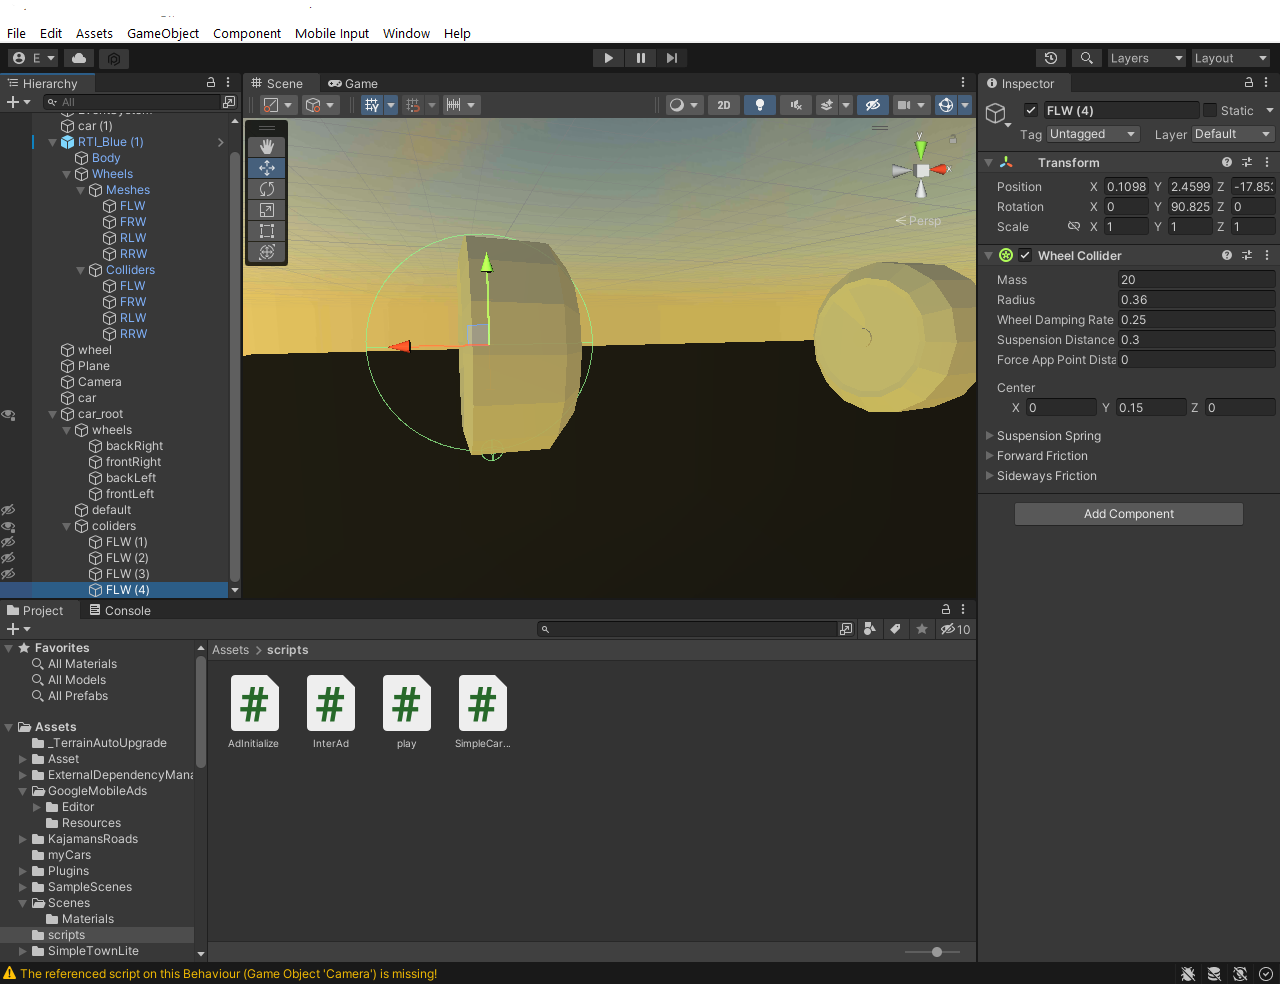Toggle scale constrained proportions link
This screenshot has width=1280, height=984.
click(1074, 227)
